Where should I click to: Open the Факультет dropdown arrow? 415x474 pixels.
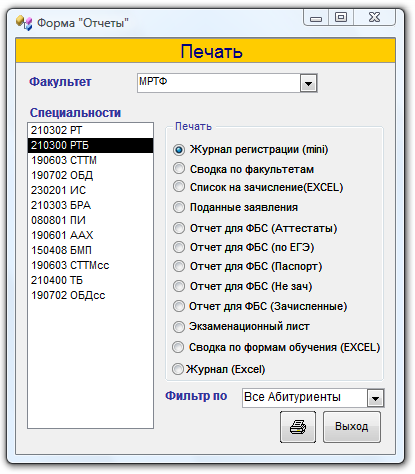click(x=309, y=83)
